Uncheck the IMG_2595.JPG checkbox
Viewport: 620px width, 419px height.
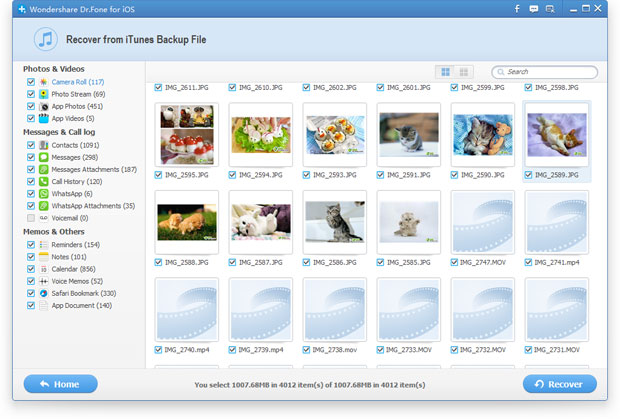pyautogui.click(x=158, y=175)
